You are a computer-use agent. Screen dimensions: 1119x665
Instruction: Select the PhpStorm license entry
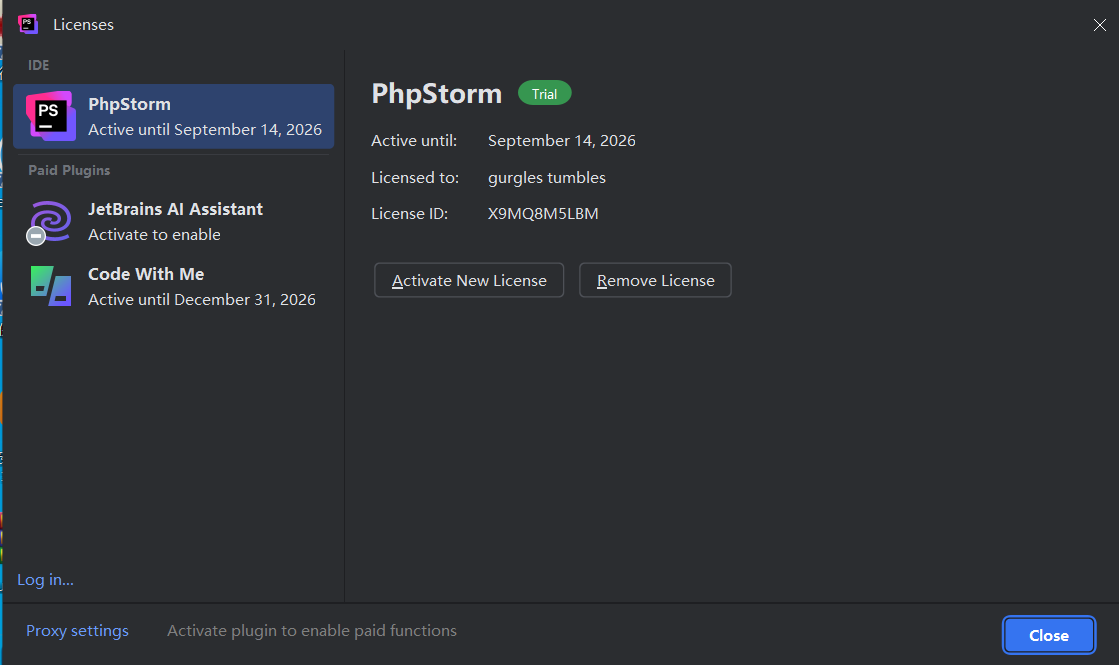(x=173, y=116)
